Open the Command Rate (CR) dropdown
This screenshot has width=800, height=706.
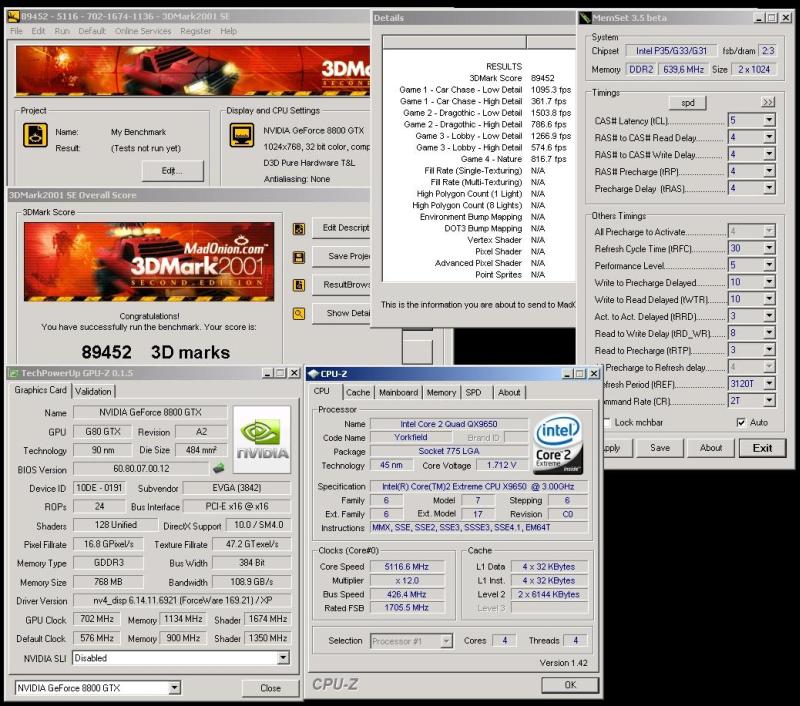769,400
